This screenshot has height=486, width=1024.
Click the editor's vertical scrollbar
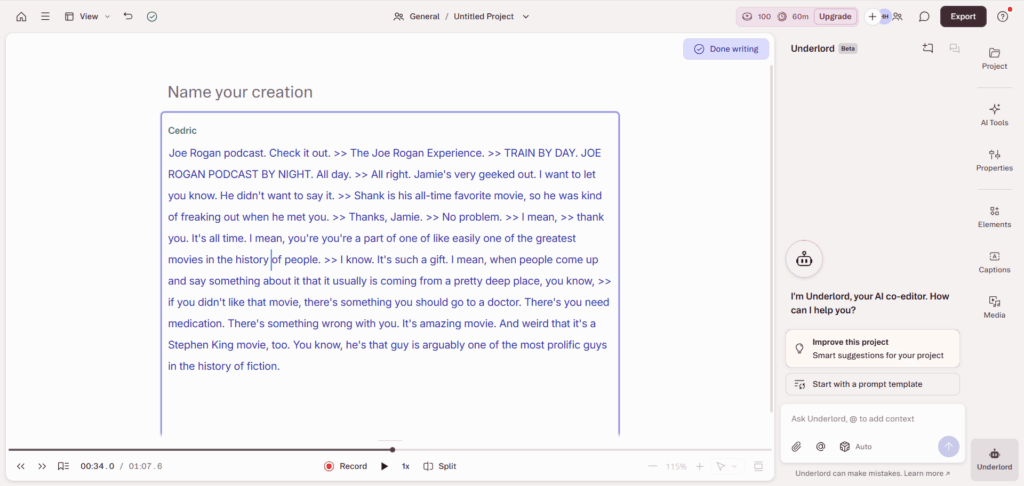(771, 237)
